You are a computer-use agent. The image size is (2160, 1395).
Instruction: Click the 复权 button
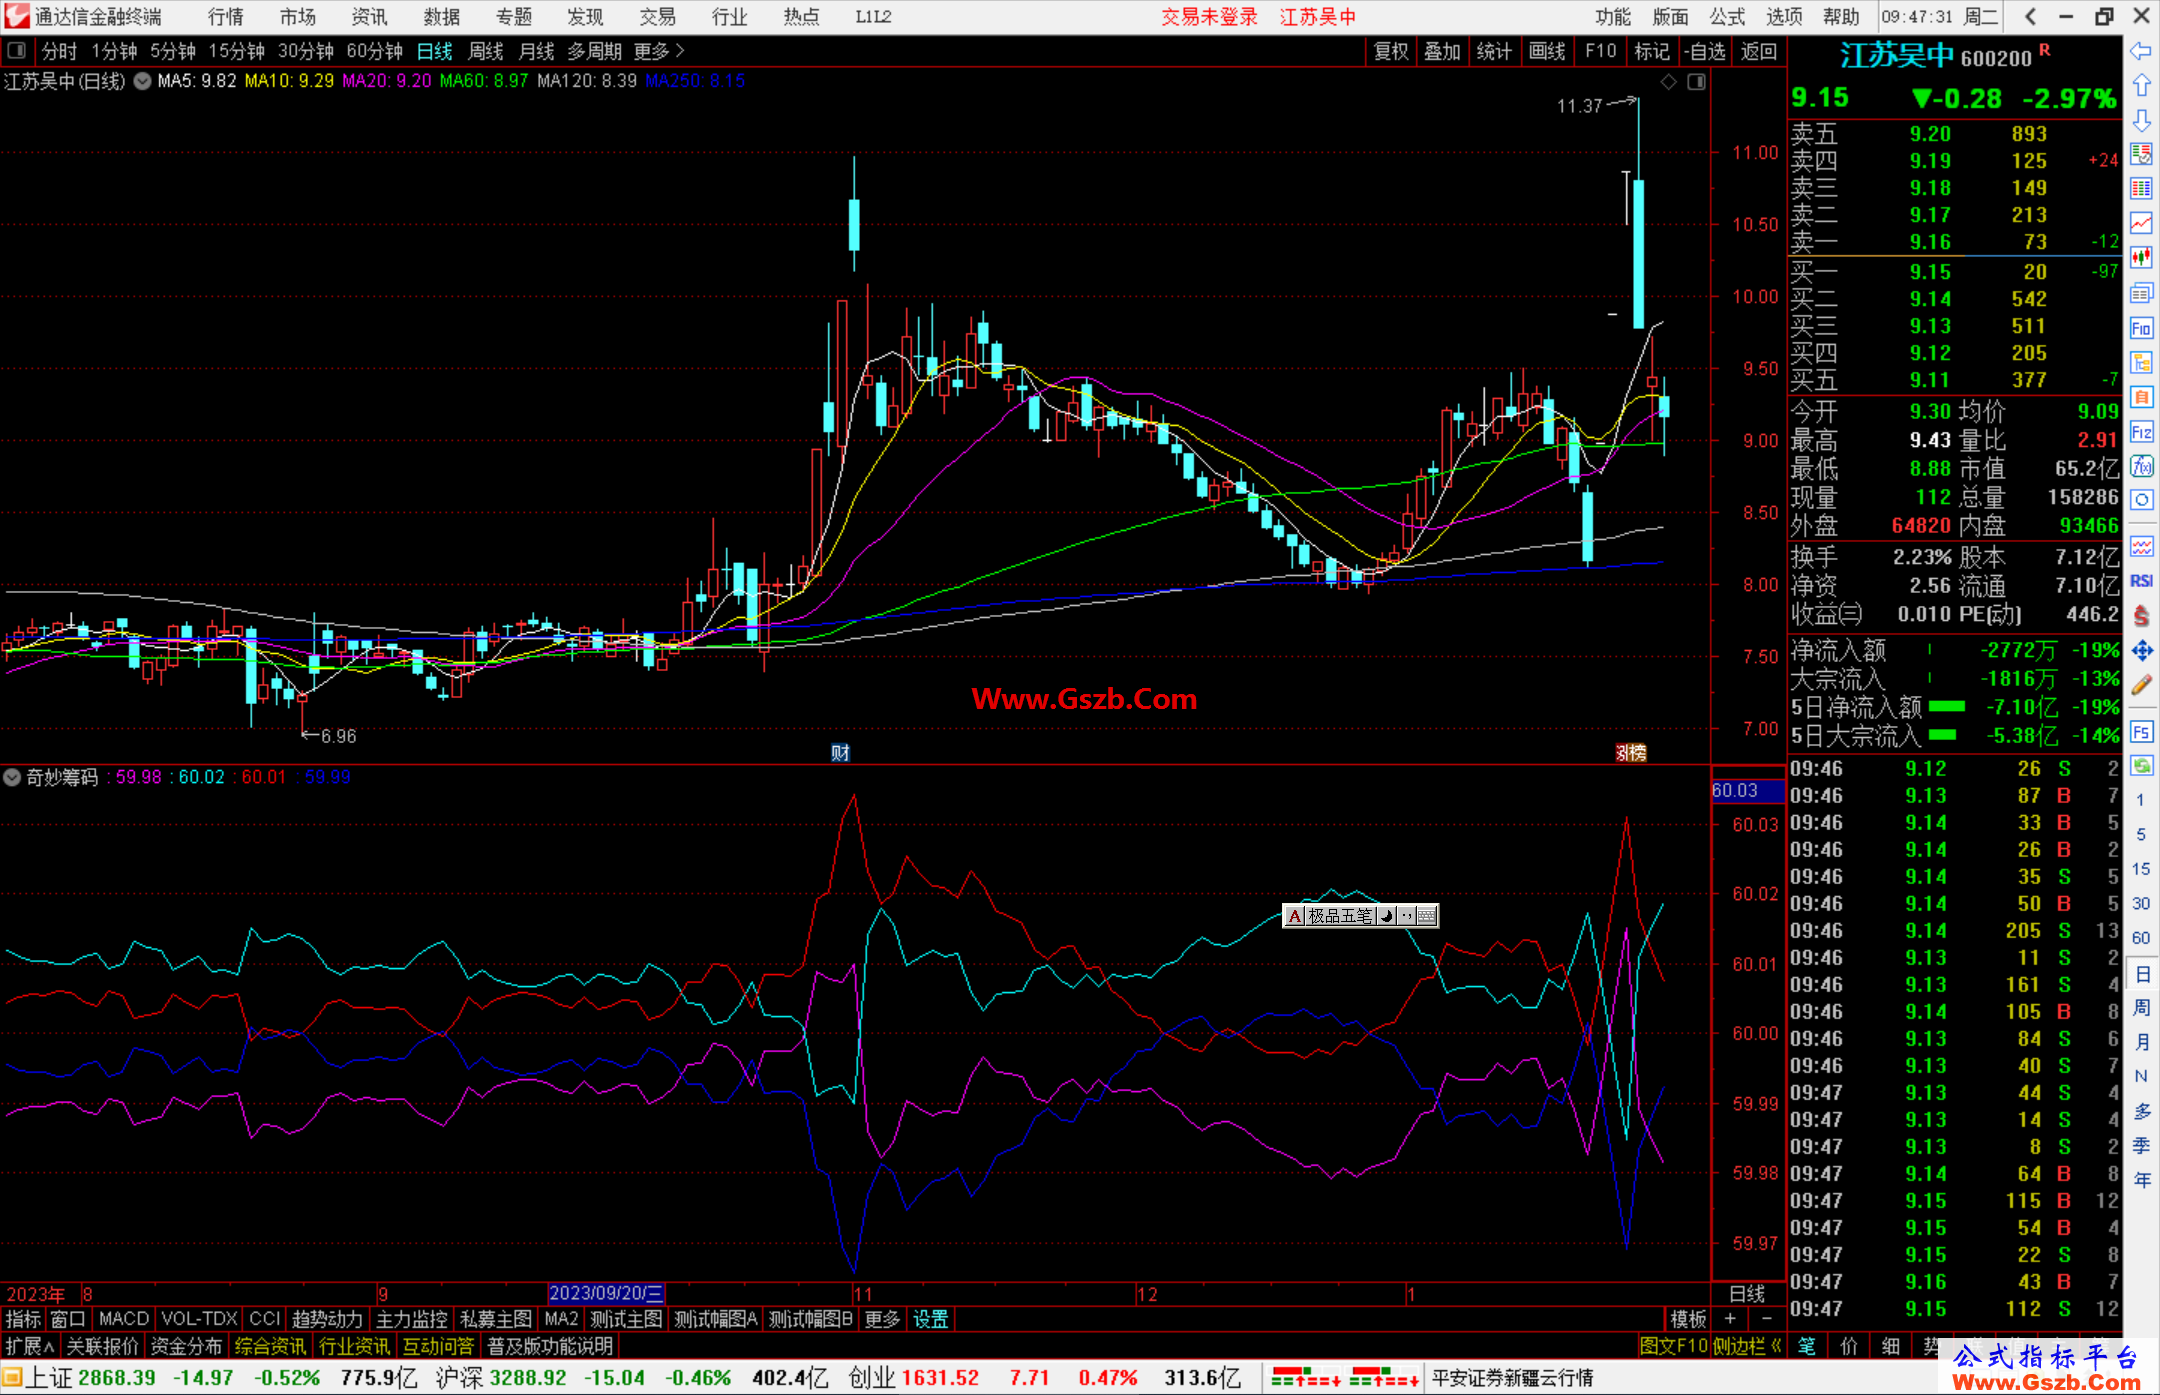pos(1391,51)
